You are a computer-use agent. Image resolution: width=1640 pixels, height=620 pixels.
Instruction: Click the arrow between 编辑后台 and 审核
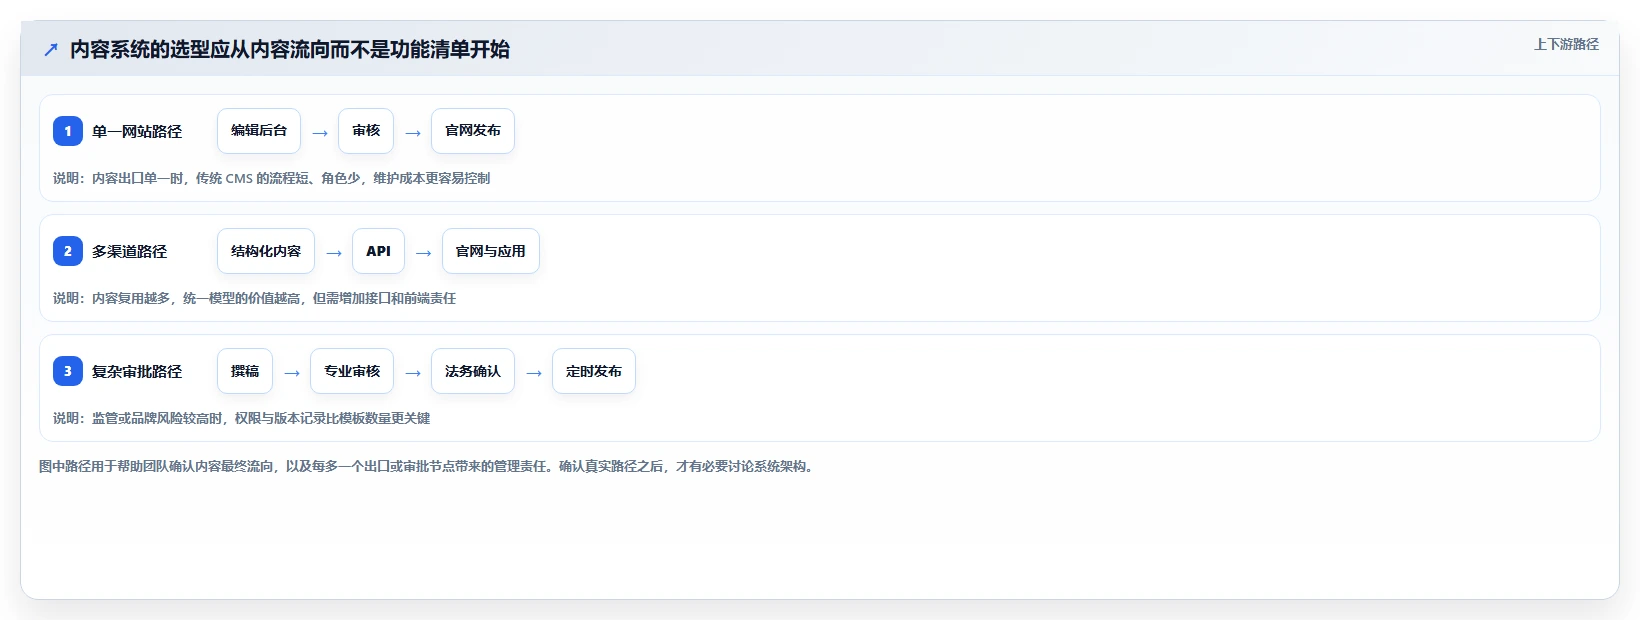click(320, 133)
